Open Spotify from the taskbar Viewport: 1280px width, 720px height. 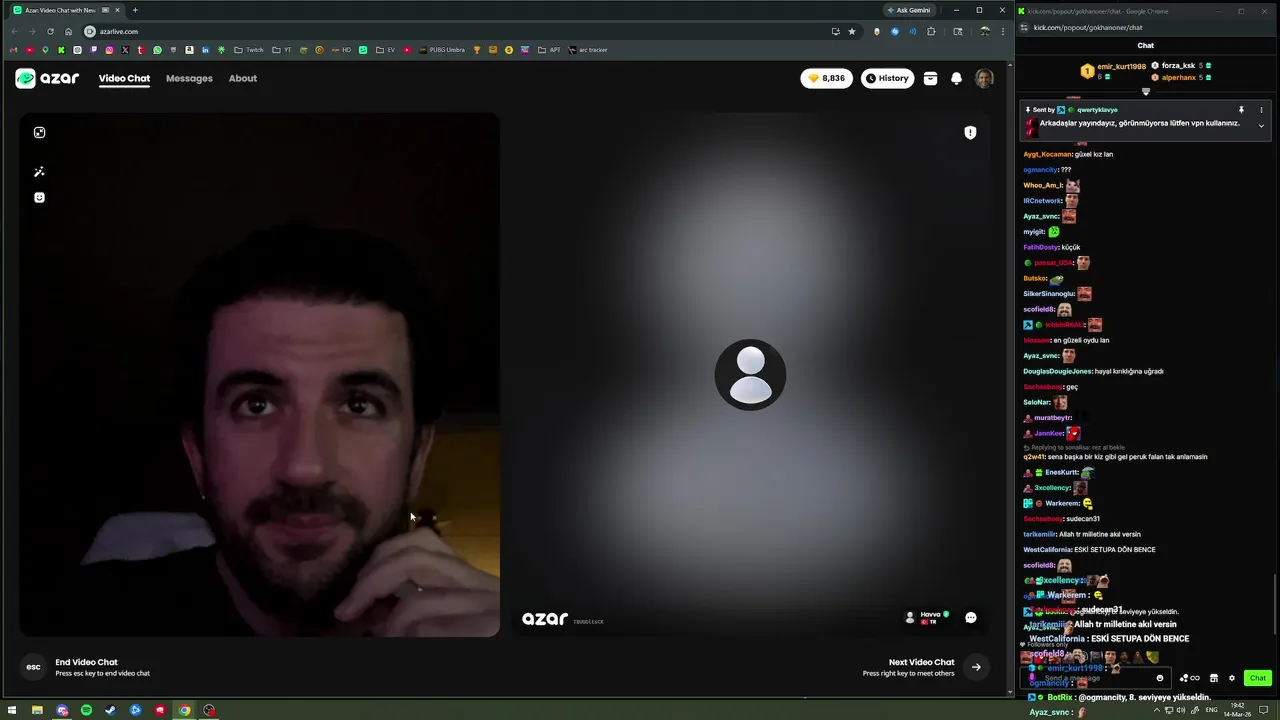tap(86, 710)
